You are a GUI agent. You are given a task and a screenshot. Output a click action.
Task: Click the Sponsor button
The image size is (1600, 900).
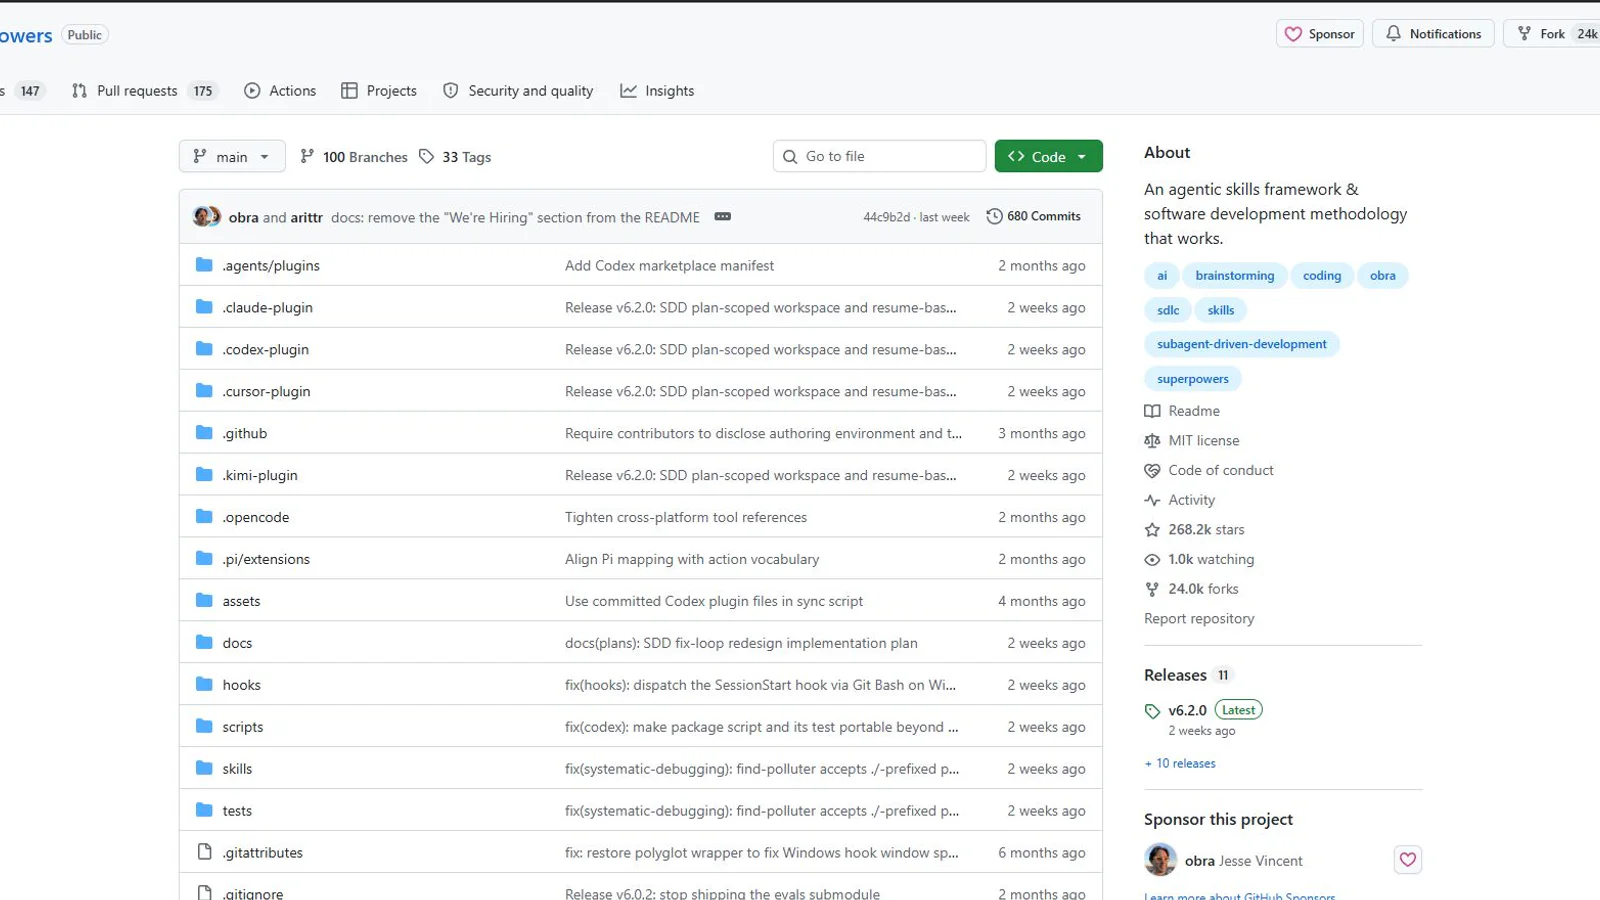pos(1320,34)
